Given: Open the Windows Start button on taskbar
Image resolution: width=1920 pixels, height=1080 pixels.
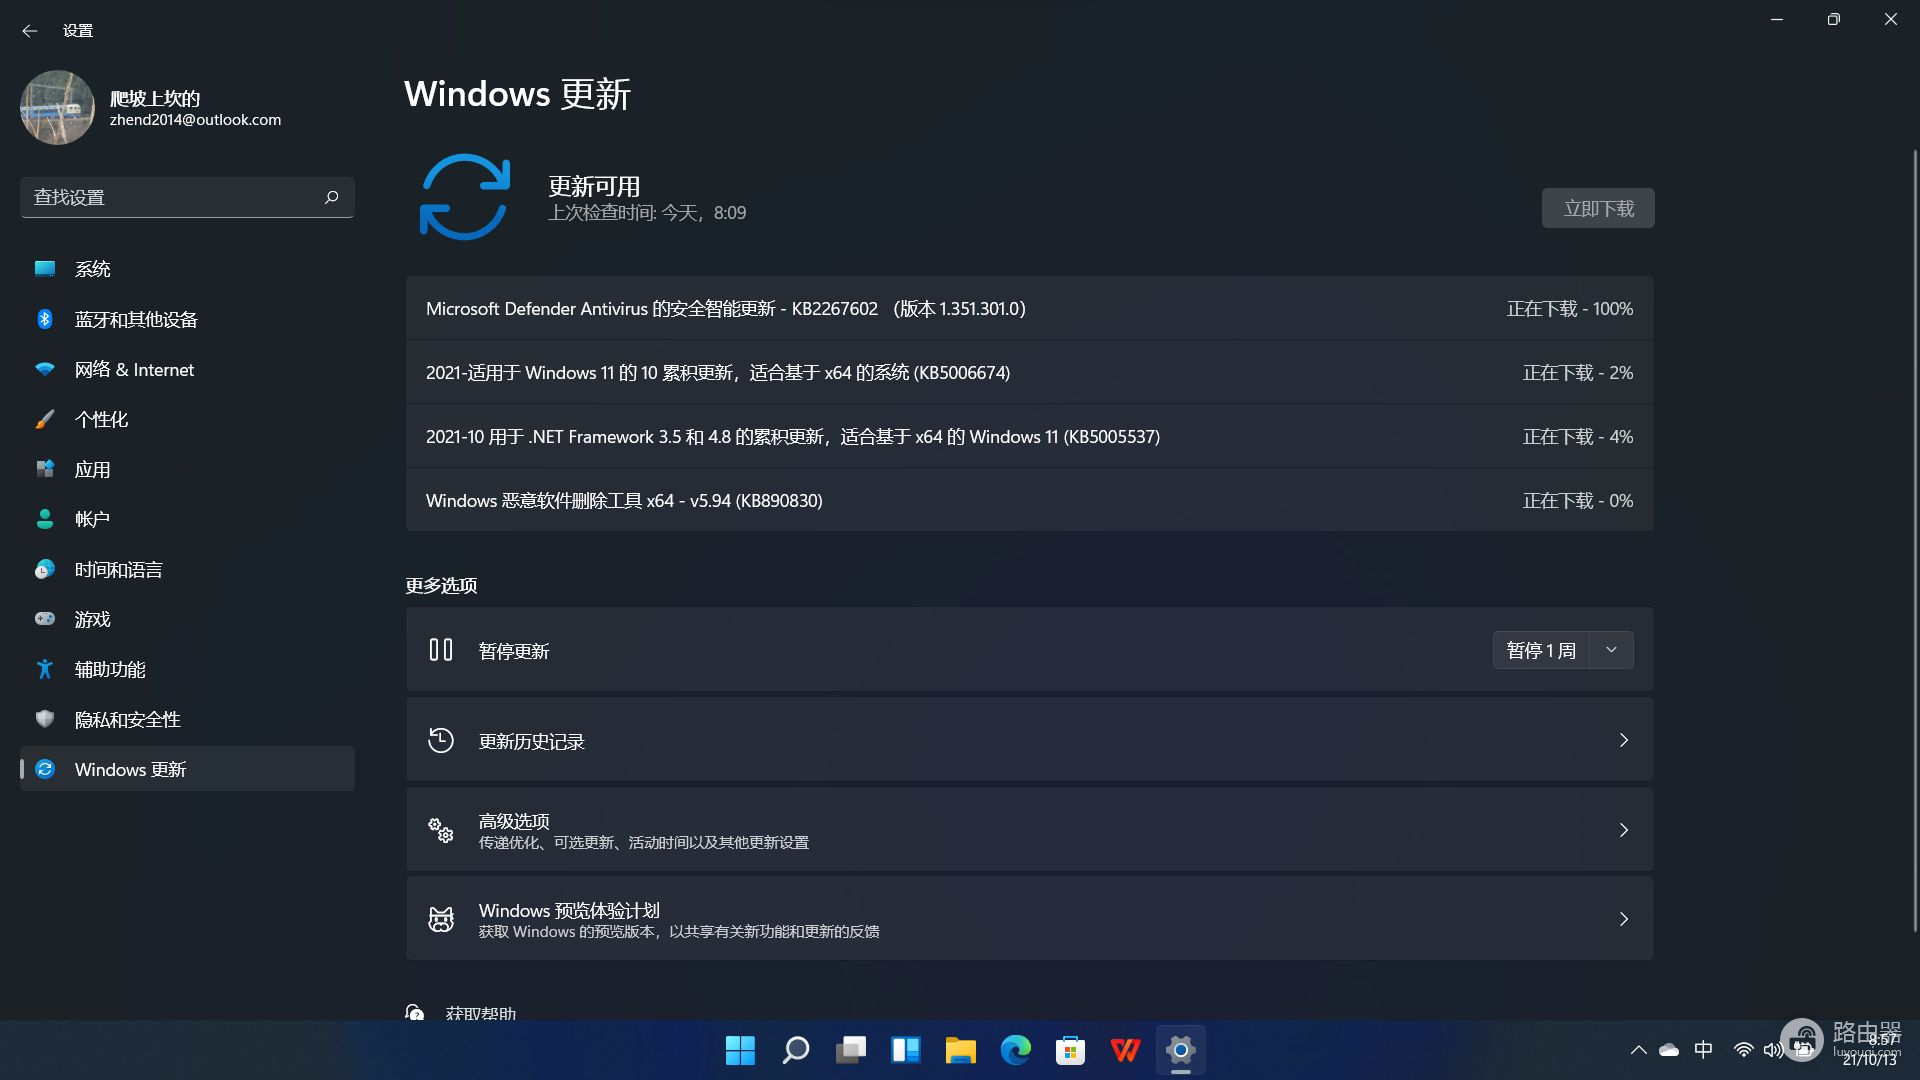Looking at the screenshot, I should pos(740,1050).
